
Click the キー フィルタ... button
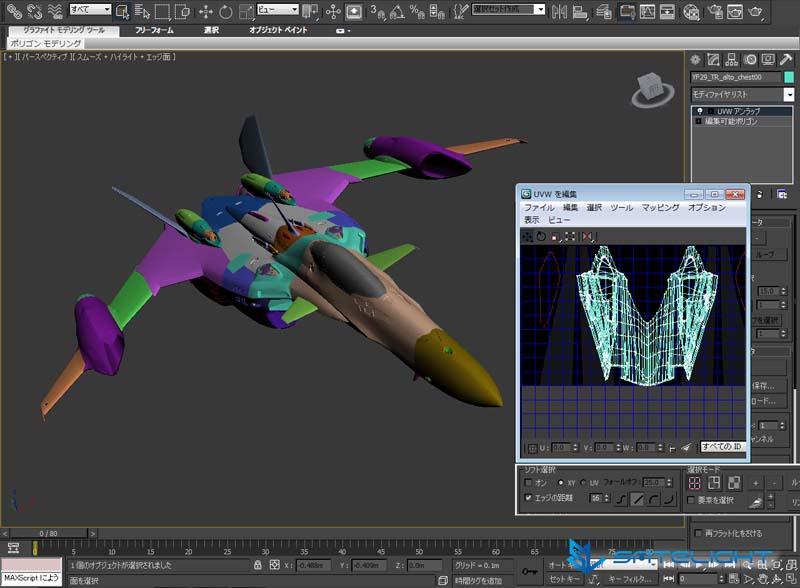630,579
